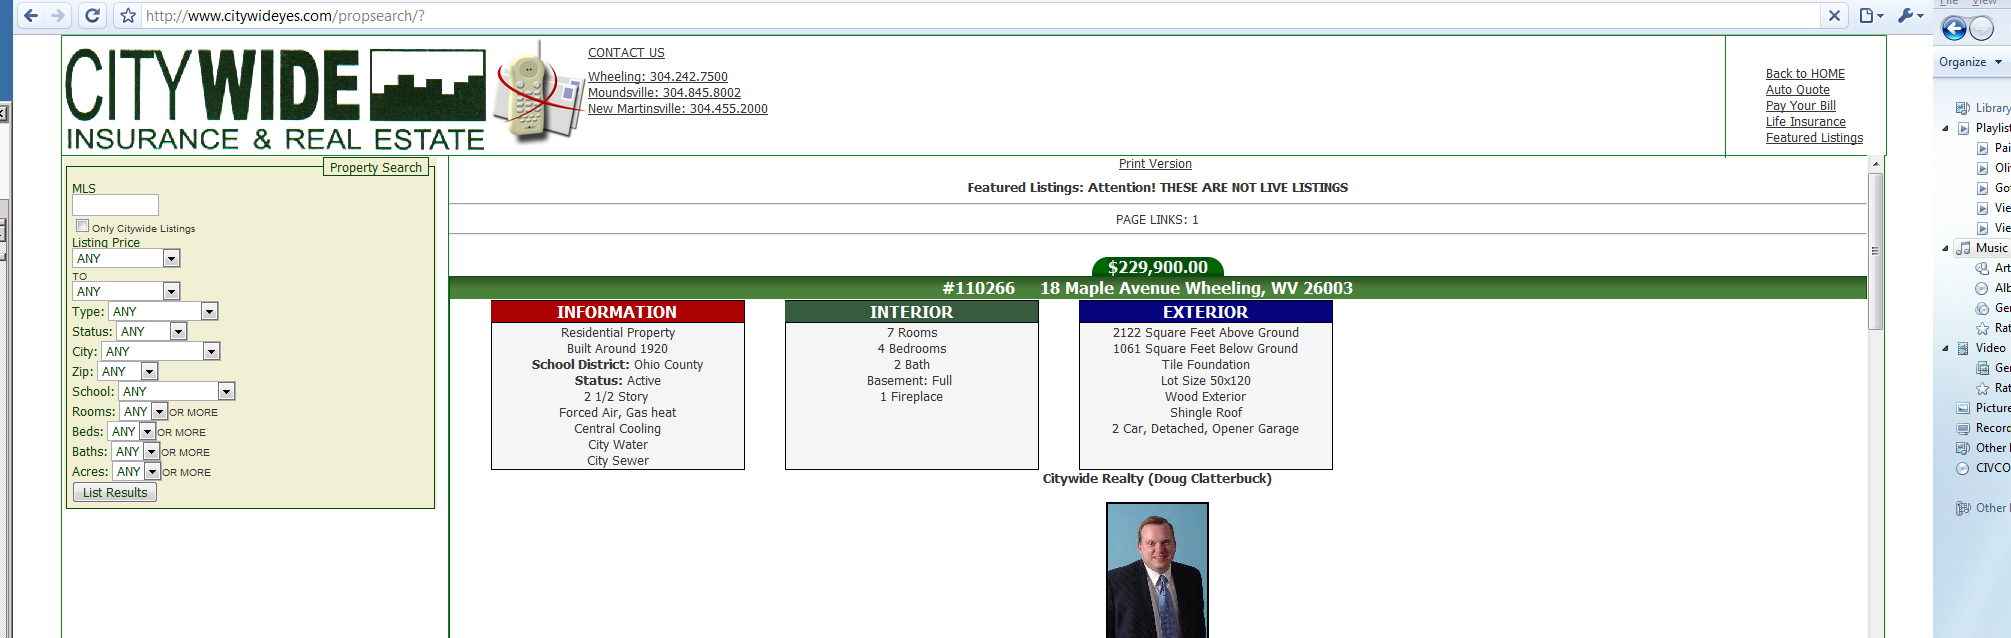Click the Citywide Insurance & Real Estate logo
The height and width of the screenshot is (638, 2011).
click(x=276, y=100)
